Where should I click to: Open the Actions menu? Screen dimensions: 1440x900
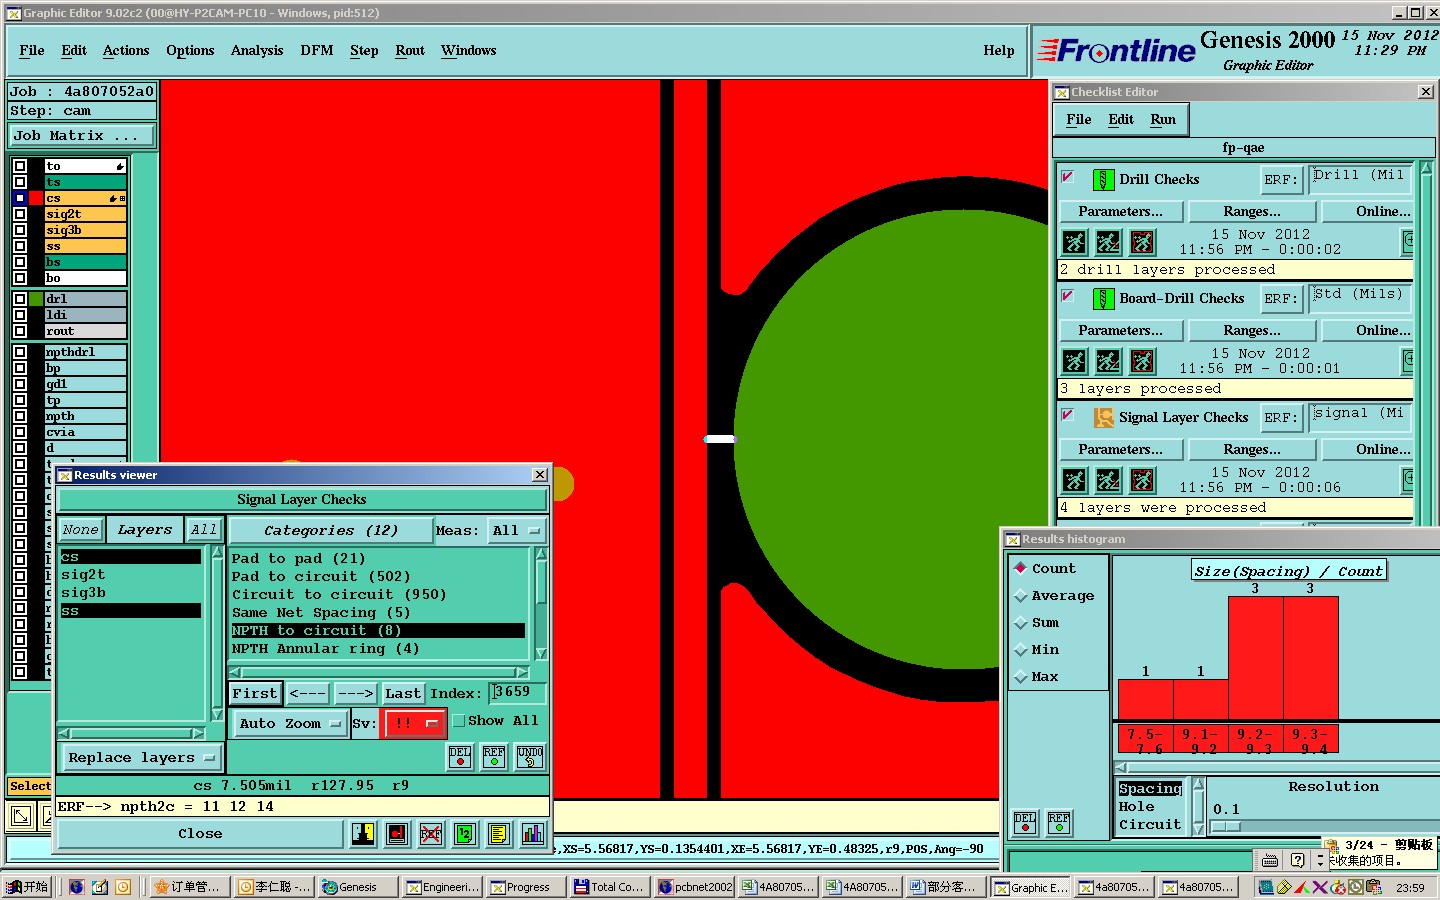[126, 51]
